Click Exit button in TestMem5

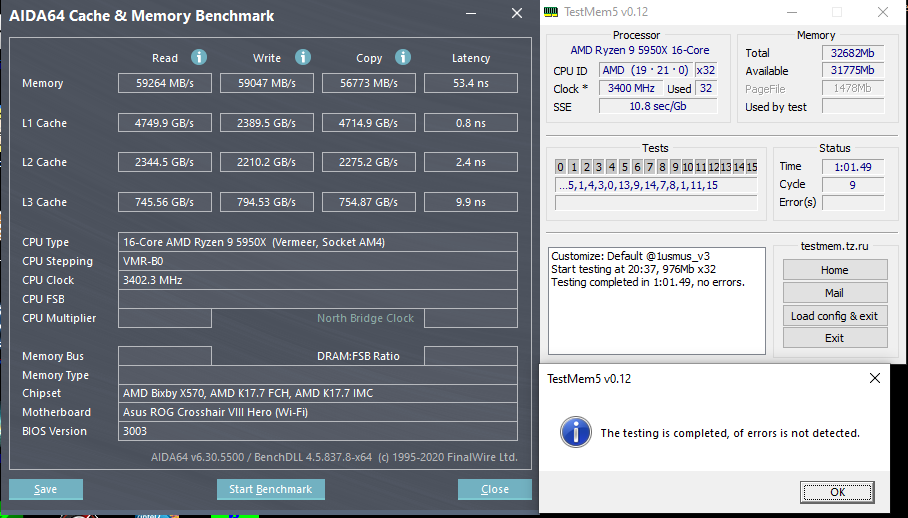[835, 338]
